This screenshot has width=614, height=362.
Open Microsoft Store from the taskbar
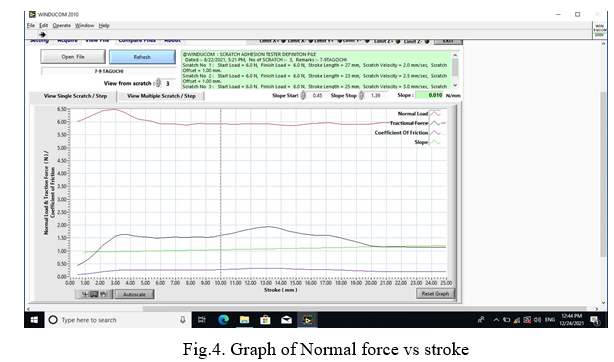click(x=265, y=320)
